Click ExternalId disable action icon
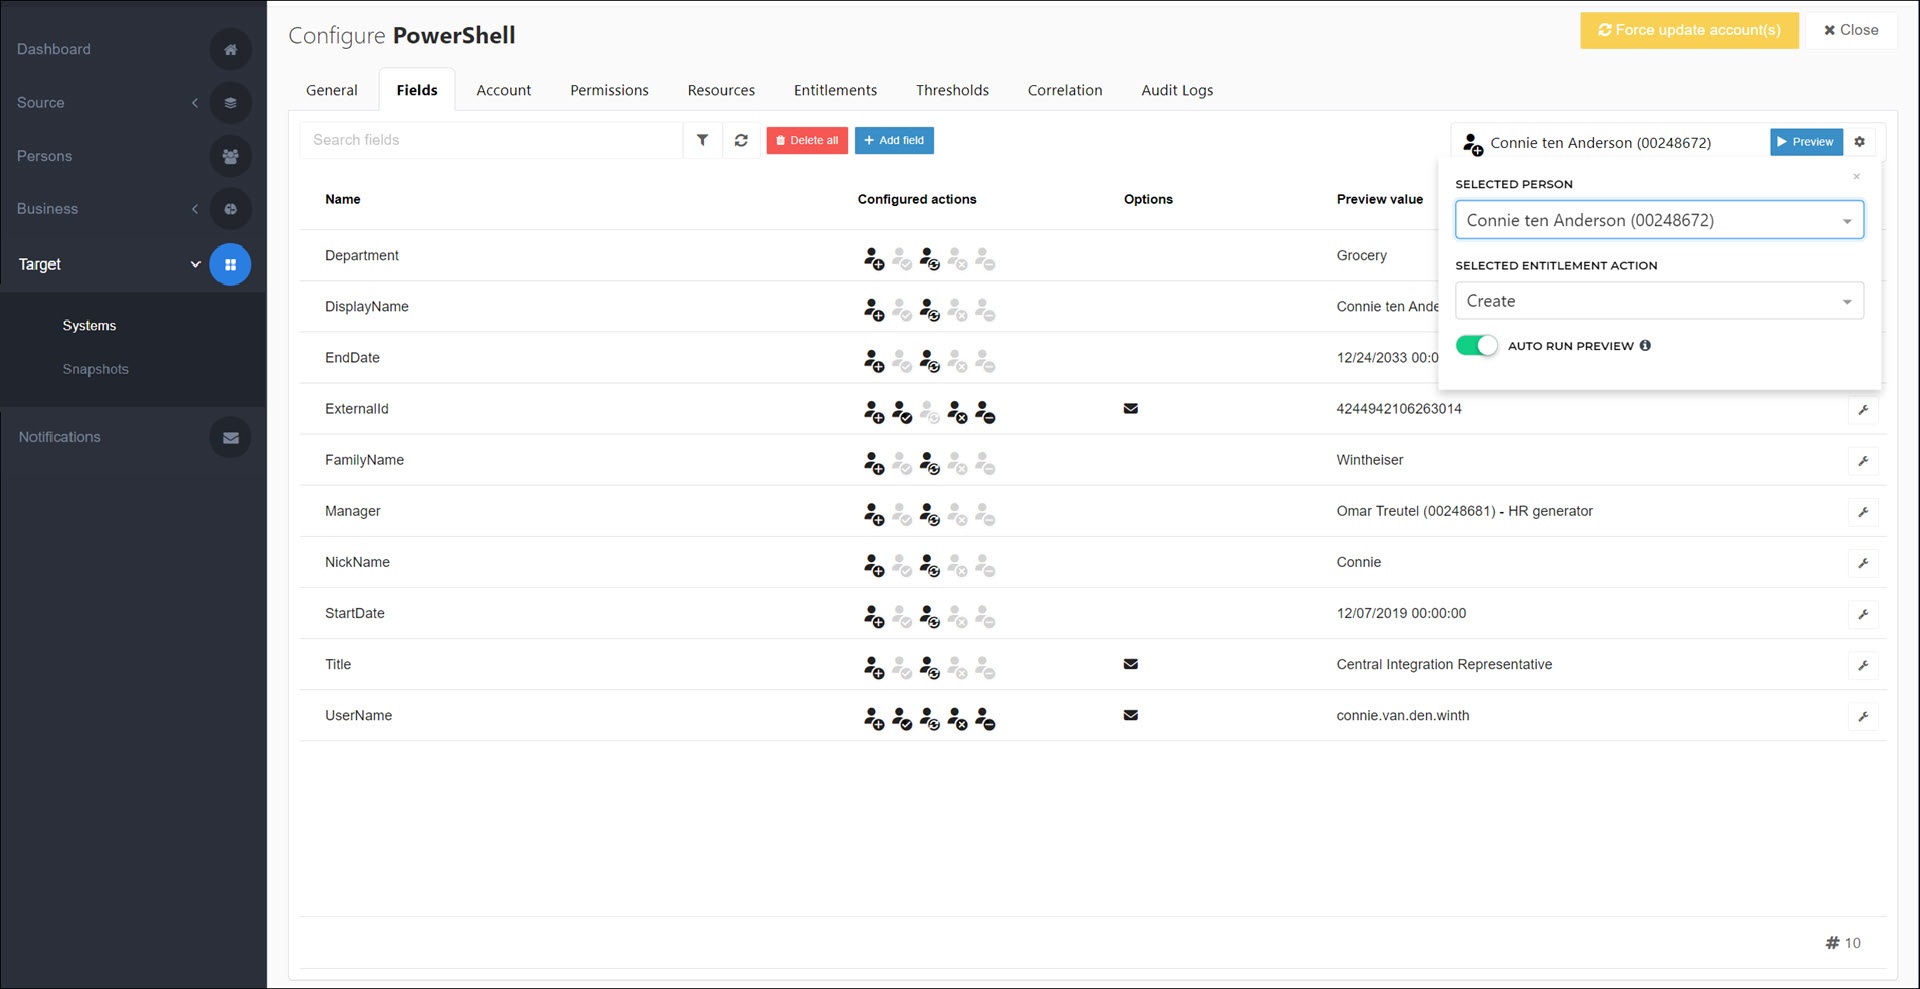The height and width of the screenshot is (989, 1920). click(957, 412)
